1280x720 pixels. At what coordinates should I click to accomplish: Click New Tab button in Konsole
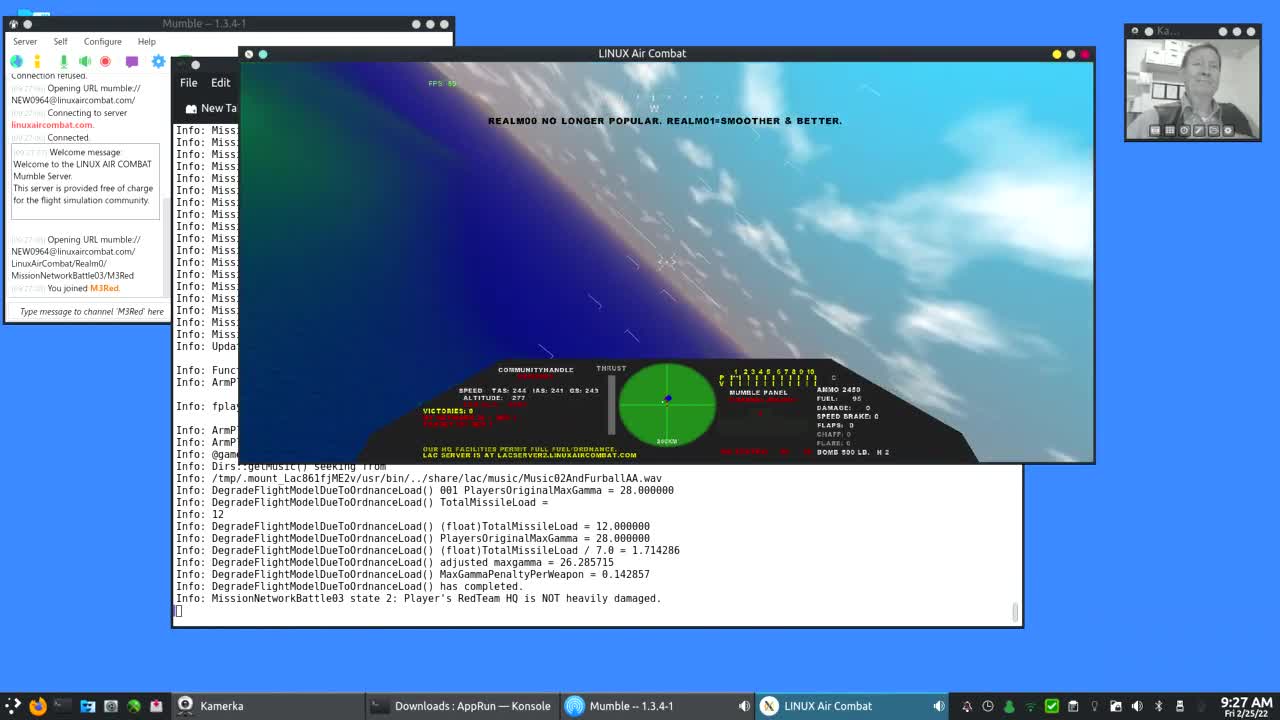coord(211,108)
